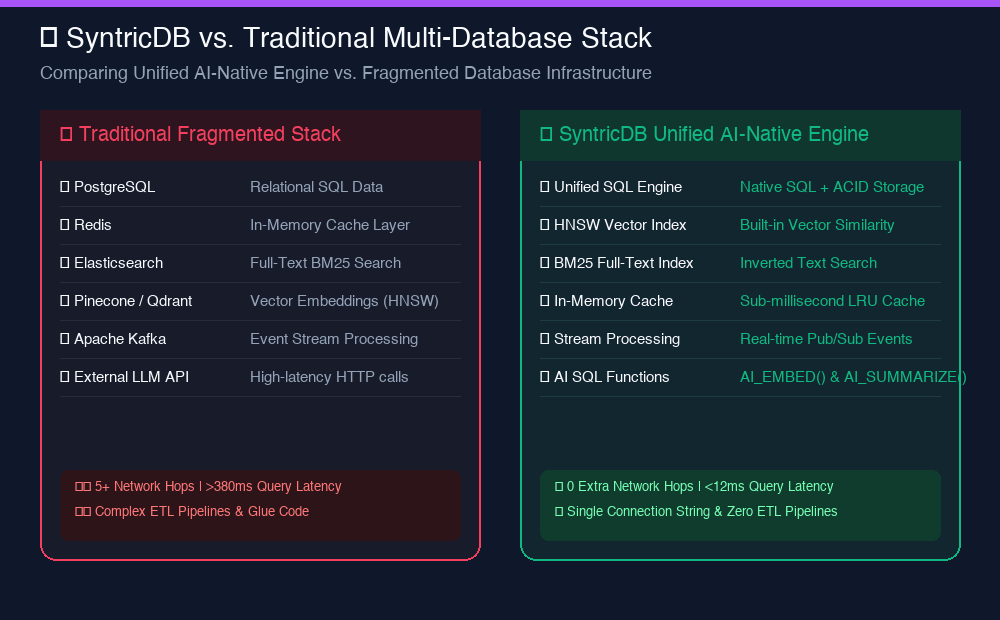The image size is (1000, 620).
Task: Click 'Full-Text BM25 Search' description
Action: tap(325, 263)
